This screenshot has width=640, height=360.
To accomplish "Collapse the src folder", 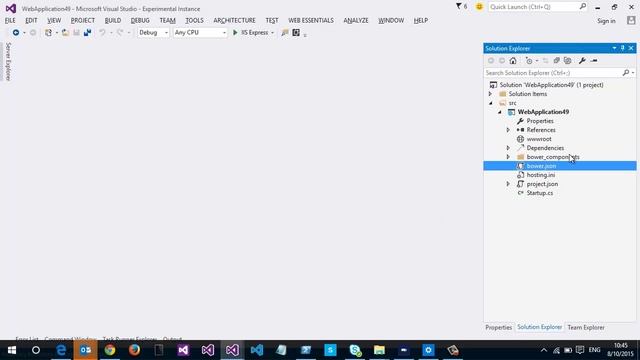I will (491, 103).
